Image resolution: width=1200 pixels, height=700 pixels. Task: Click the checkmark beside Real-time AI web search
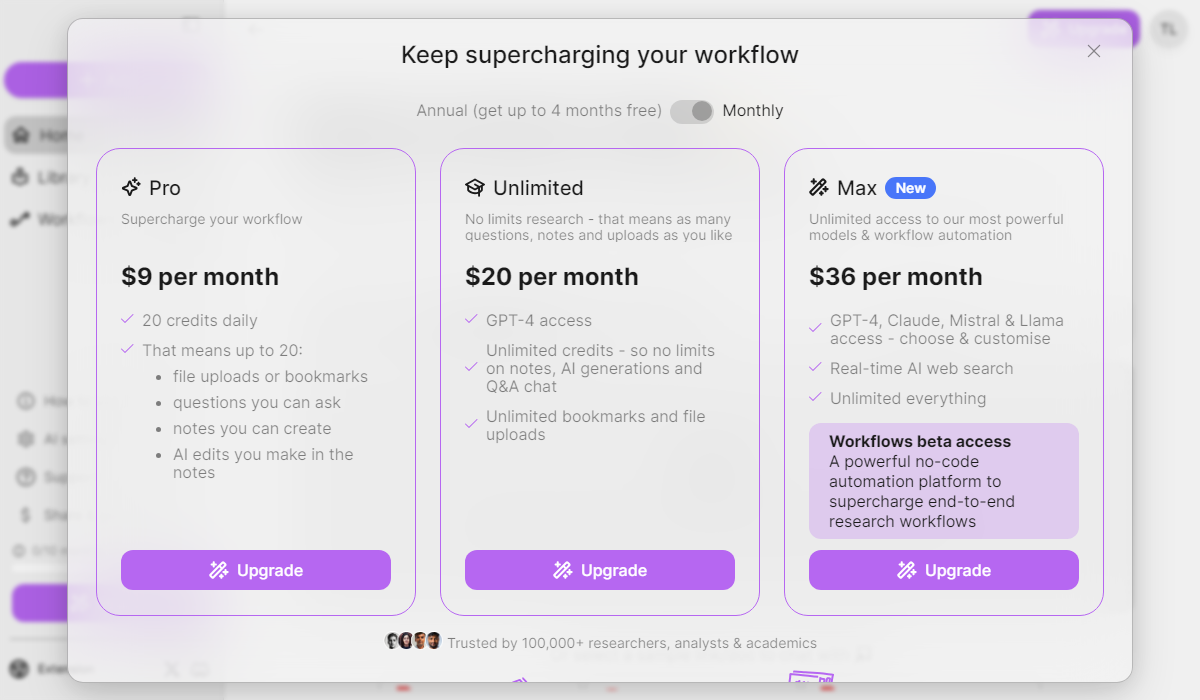tap(815, 368)
